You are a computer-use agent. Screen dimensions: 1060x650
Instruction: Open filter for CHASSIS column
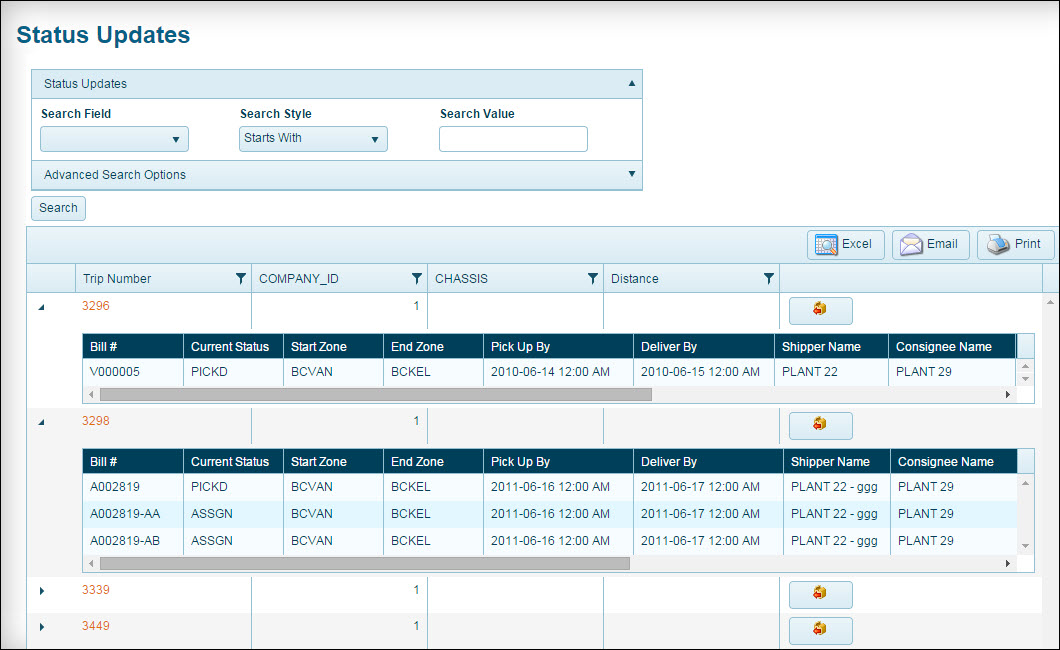592,279
